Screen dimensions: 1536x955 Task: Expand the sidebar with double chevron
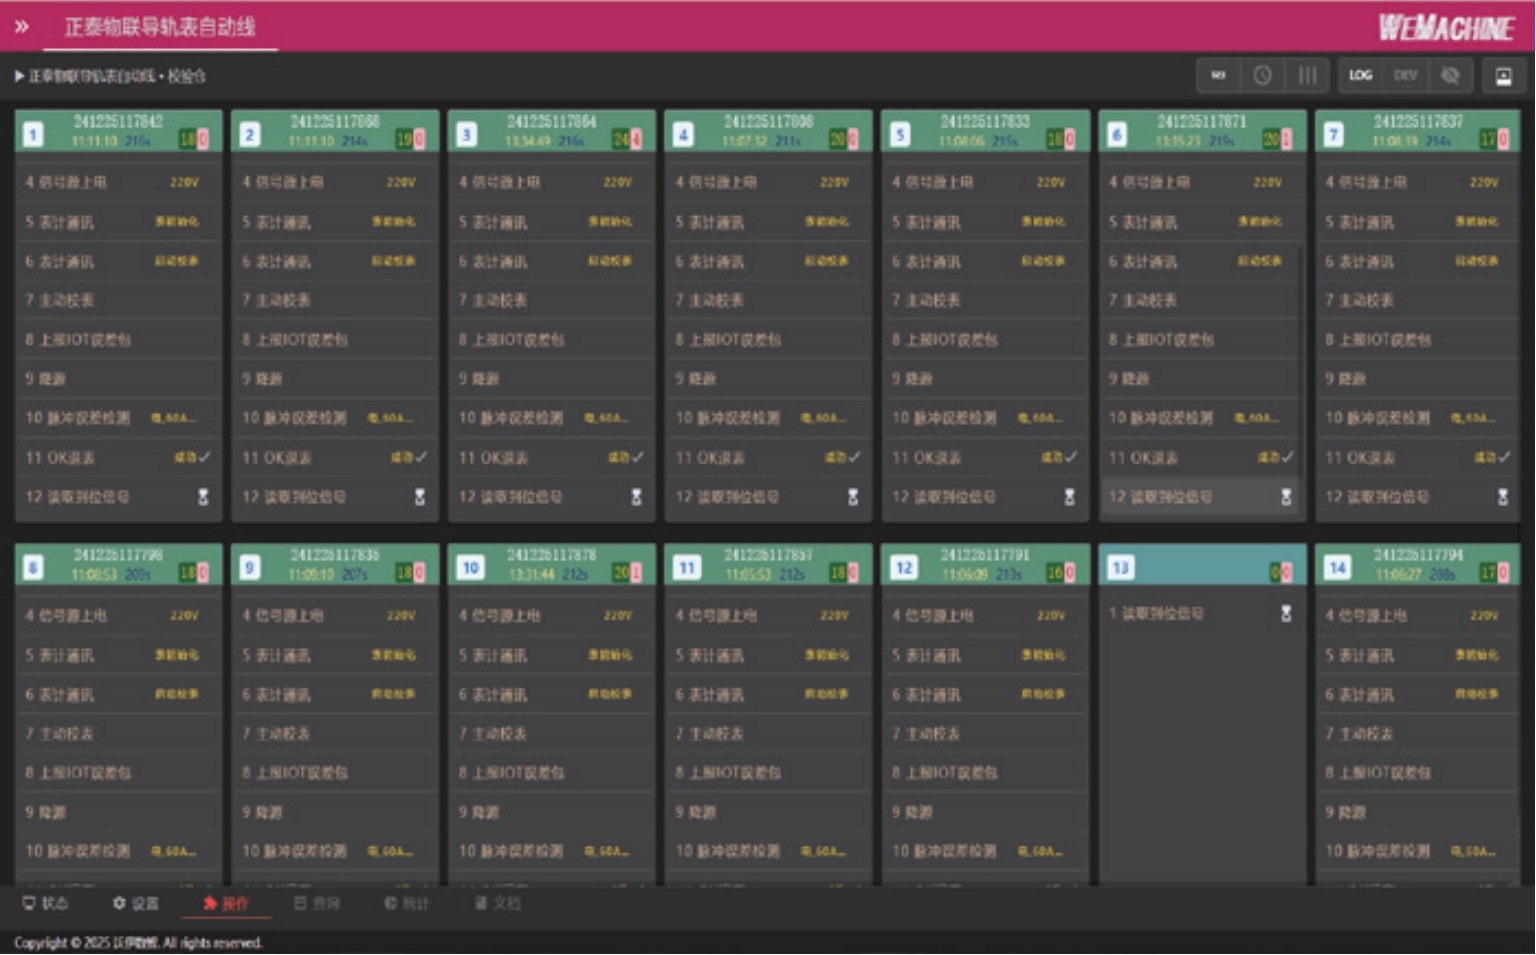point(21,27)
